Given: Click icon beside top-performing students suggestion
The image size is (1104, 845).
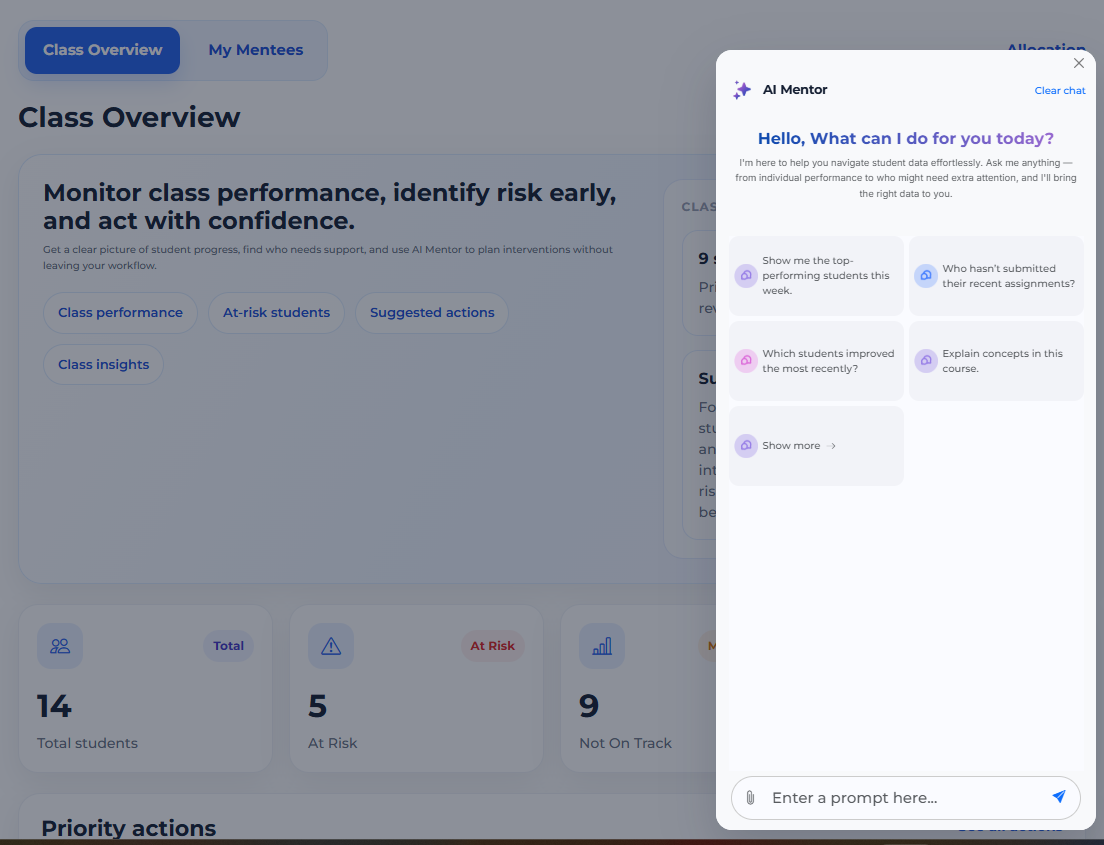Looking at the screenshot, I should 746,275.
